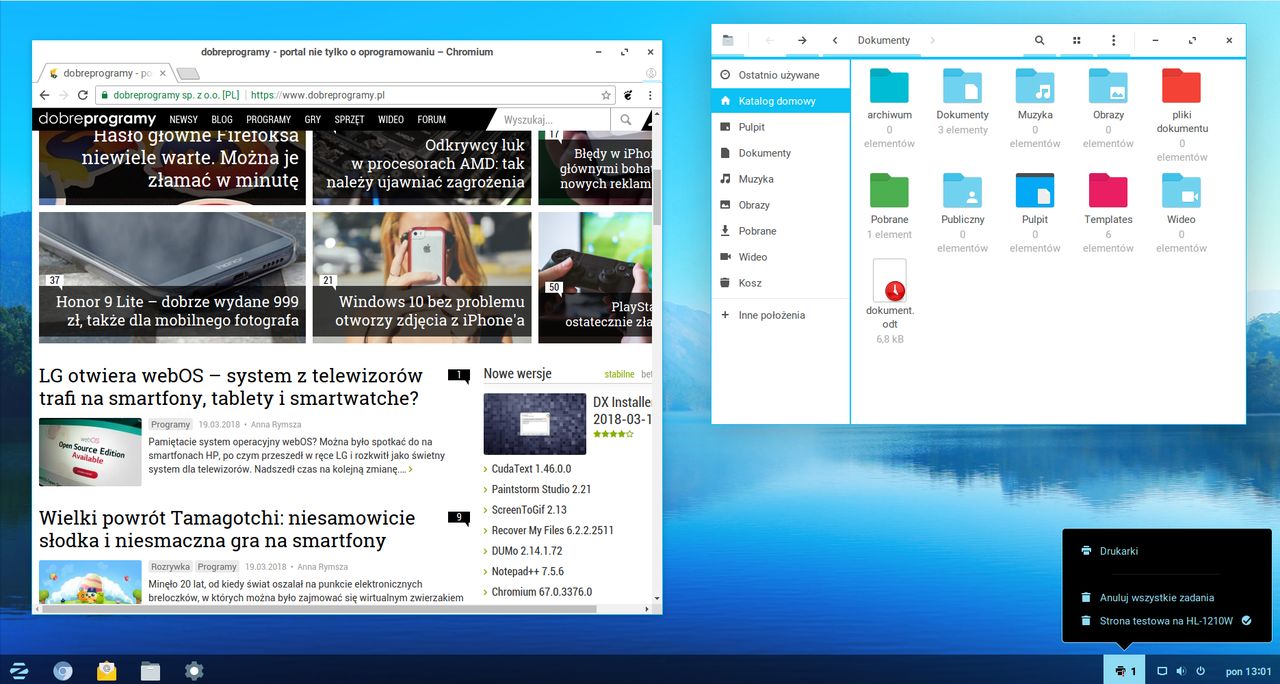The width and height of the screenshot is (1280, 684).
Task: Open Wideo in file manager sidebar
Action: (780, 257)
